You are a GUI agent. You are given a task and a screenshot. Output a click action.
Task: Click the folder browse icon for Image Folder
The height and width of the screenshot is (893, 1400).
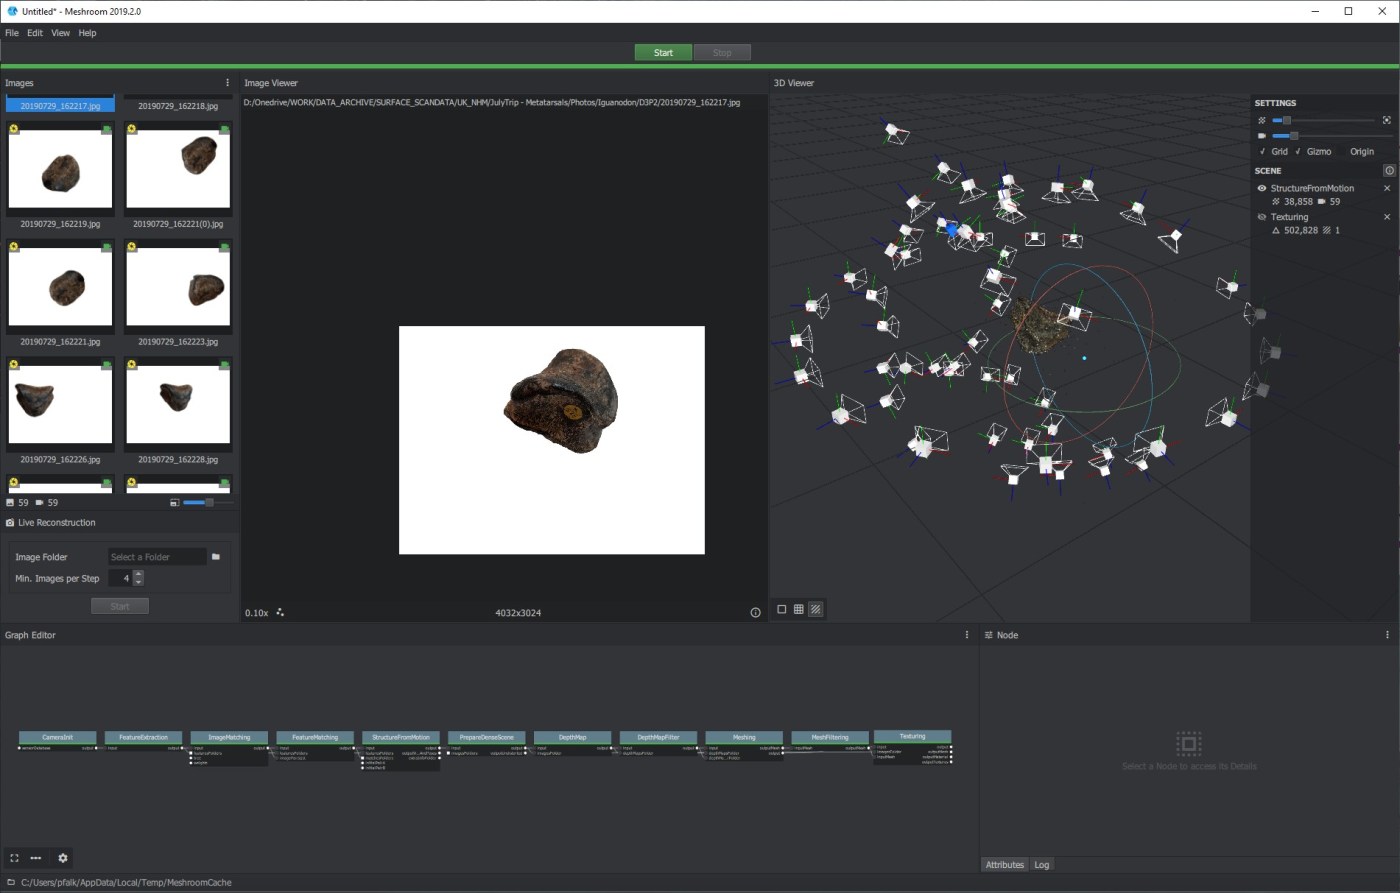216,557
